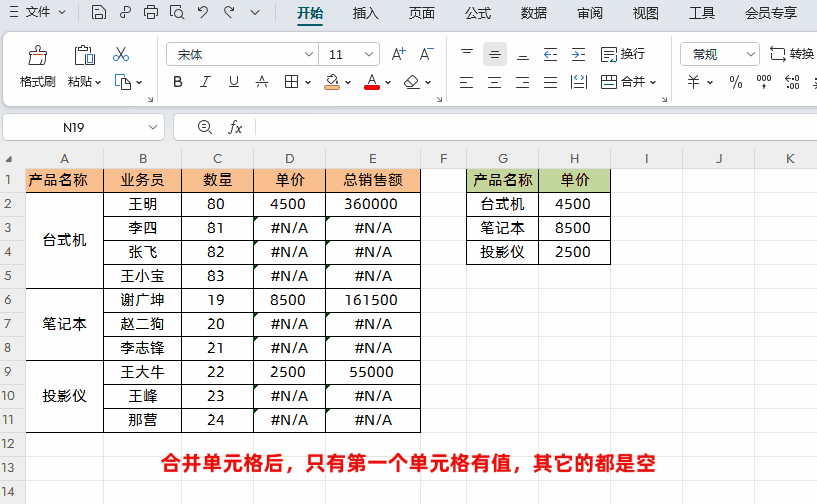Click in the formula bar input
Screen dimensions: 817x504
(x=537, y=127)
